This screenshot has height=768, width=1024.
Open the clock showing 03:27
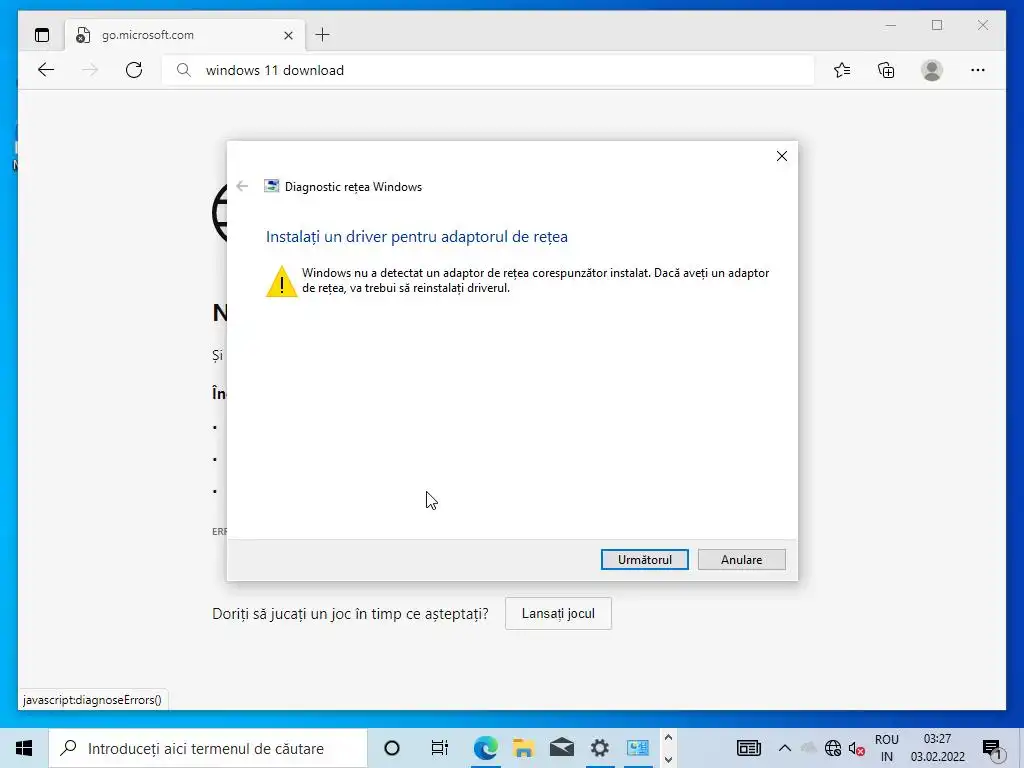click(938, 748)
